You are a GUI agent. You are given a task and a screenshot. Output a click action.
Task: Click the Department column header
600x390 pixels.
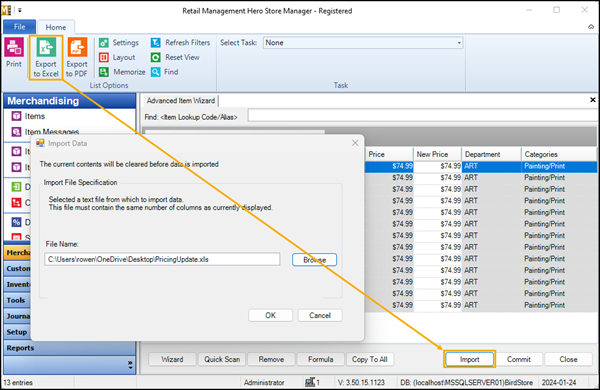491,154
